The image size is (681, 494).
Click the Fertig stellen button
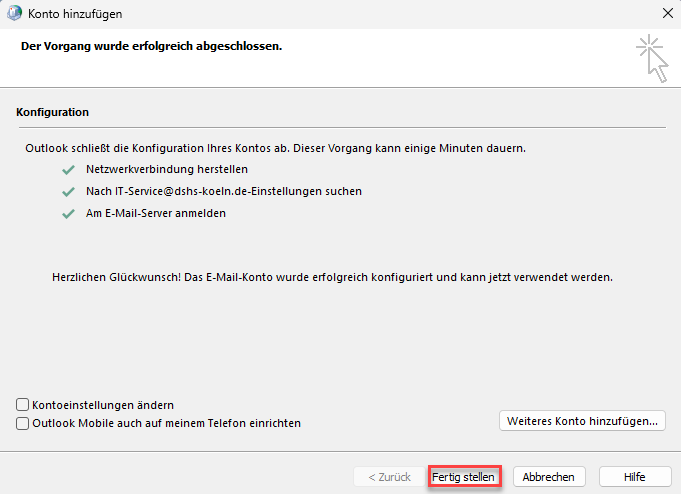(464, 477)
